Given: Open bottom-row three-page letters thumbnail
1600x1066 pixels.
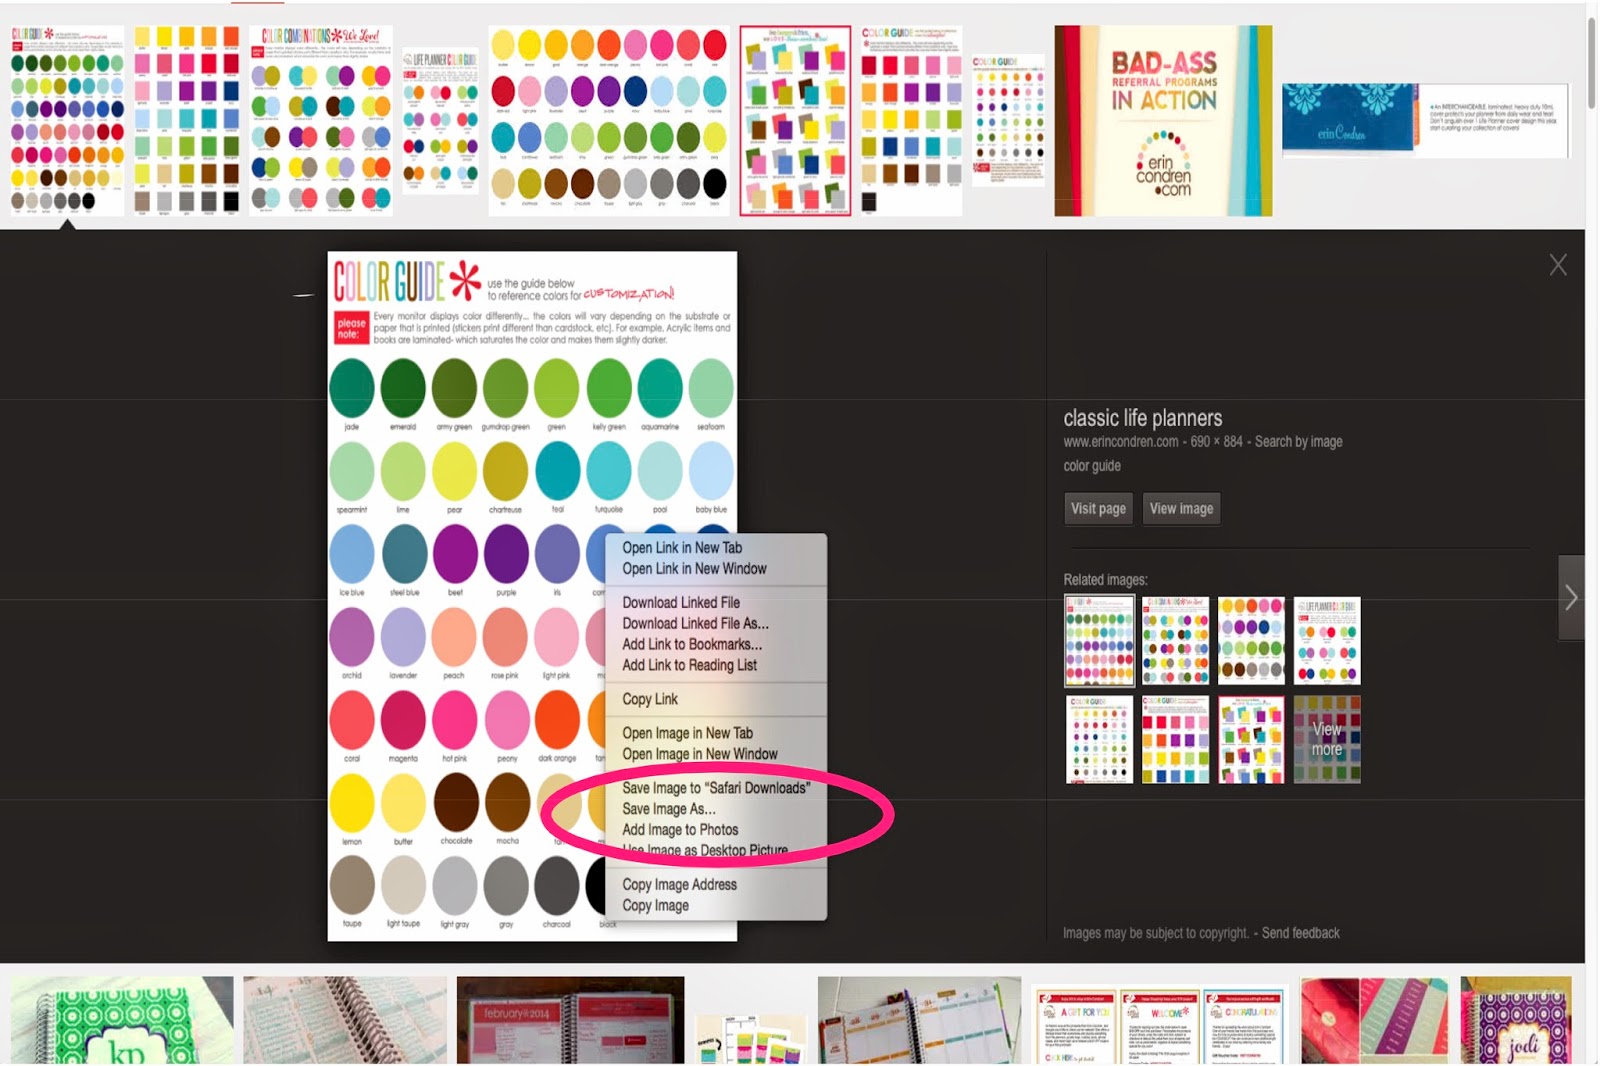Looking at the screenshot, I should click(1159, 1025).
